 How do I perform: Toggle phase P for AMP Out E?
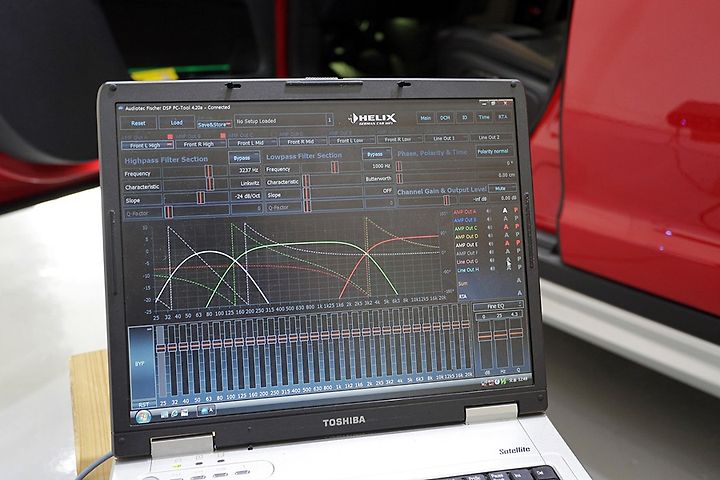tap(518, 243)
